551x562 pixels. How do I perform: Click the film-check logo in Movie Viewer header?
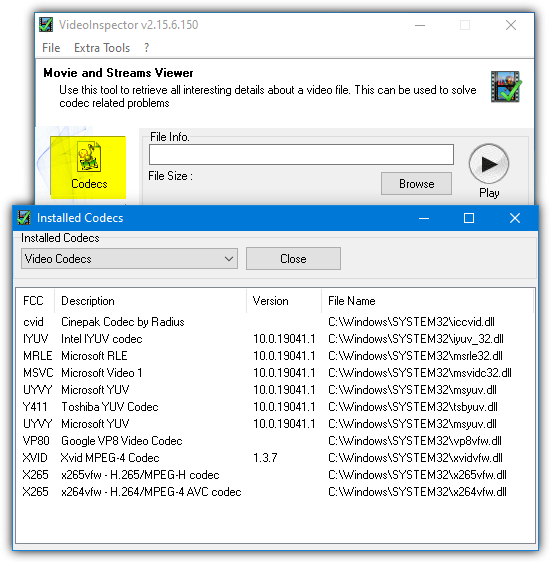(505, 87)
